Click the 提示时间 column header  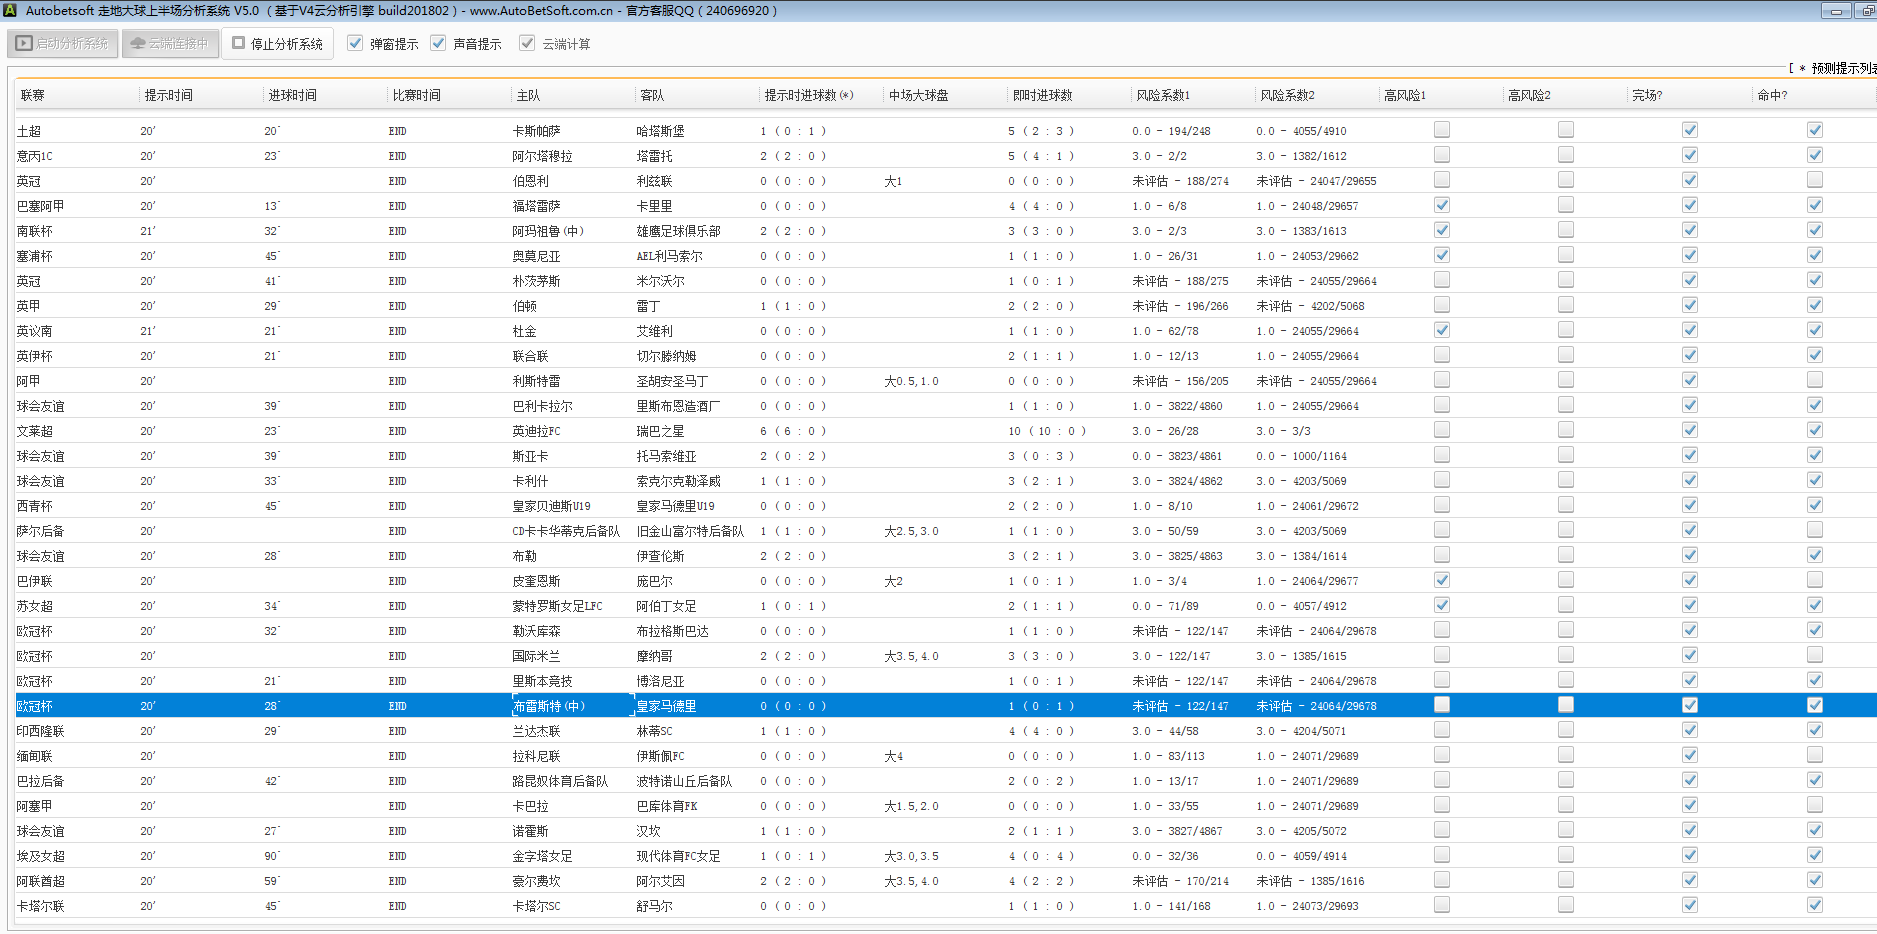168,96
